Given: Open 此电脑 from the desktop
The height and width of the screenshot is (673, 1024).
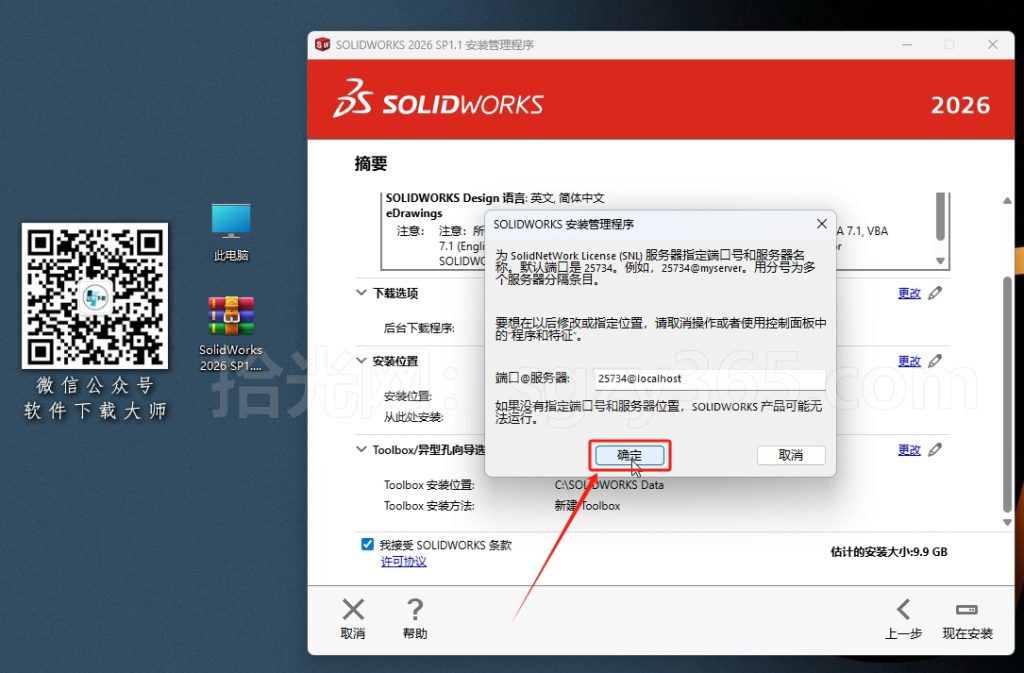Looking at the screenshot, I should (231, 231).
